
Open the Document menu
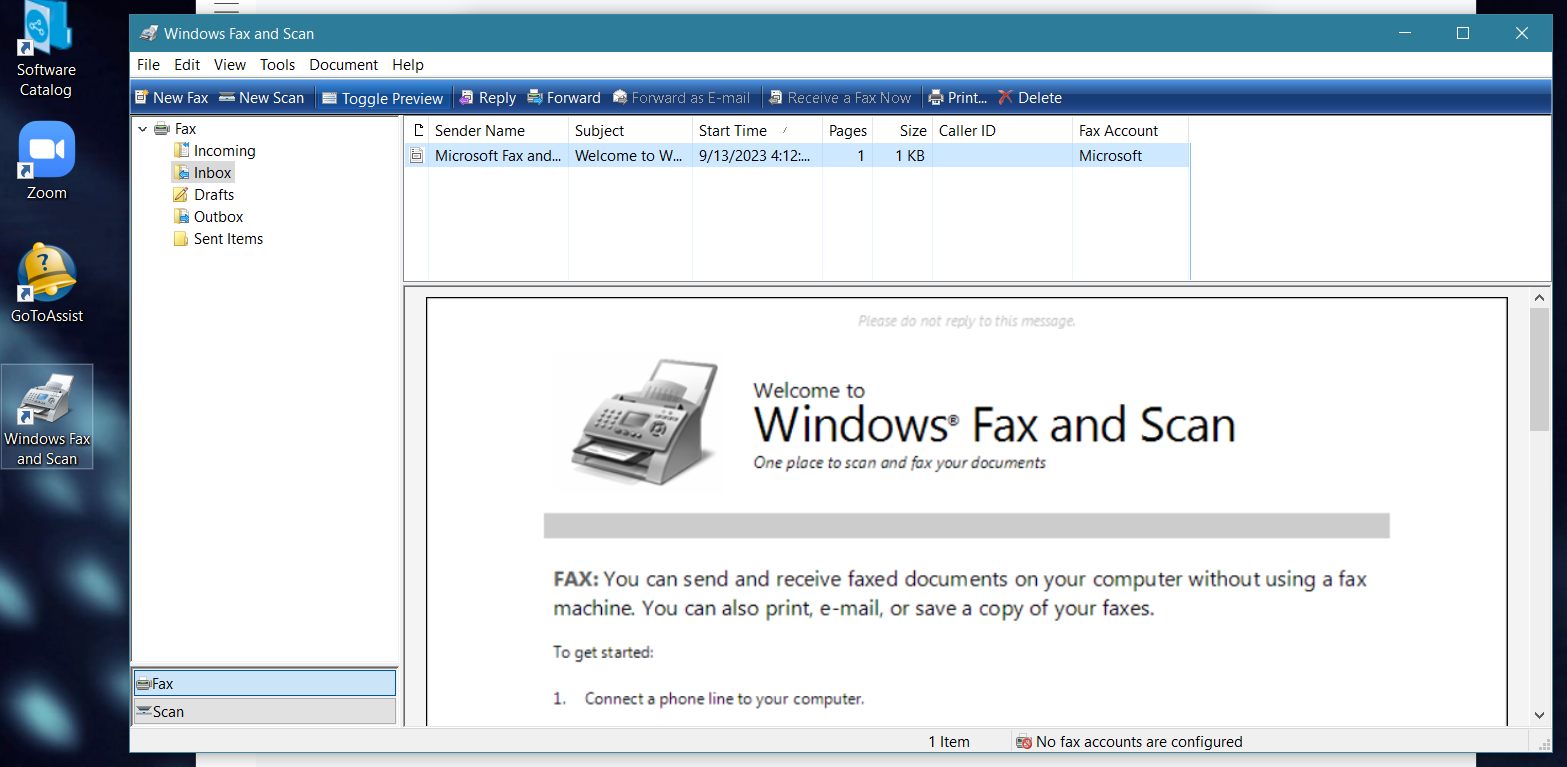click(x=344, y=65)
